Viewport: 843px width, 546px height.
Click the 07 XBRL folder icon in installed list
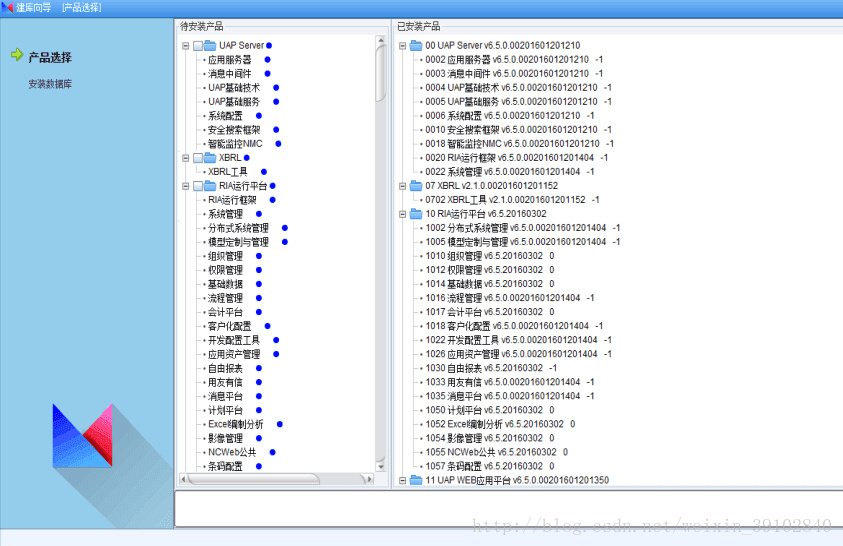[416, 186]
